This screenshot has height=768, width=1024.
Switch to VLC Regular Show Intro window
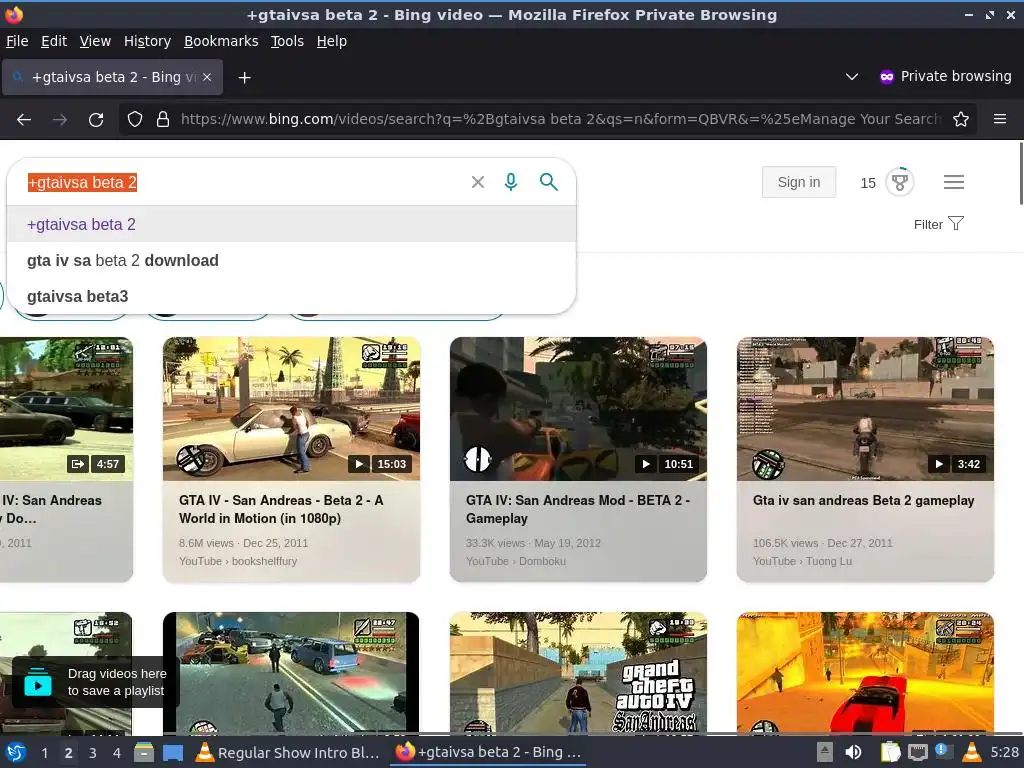288,752
